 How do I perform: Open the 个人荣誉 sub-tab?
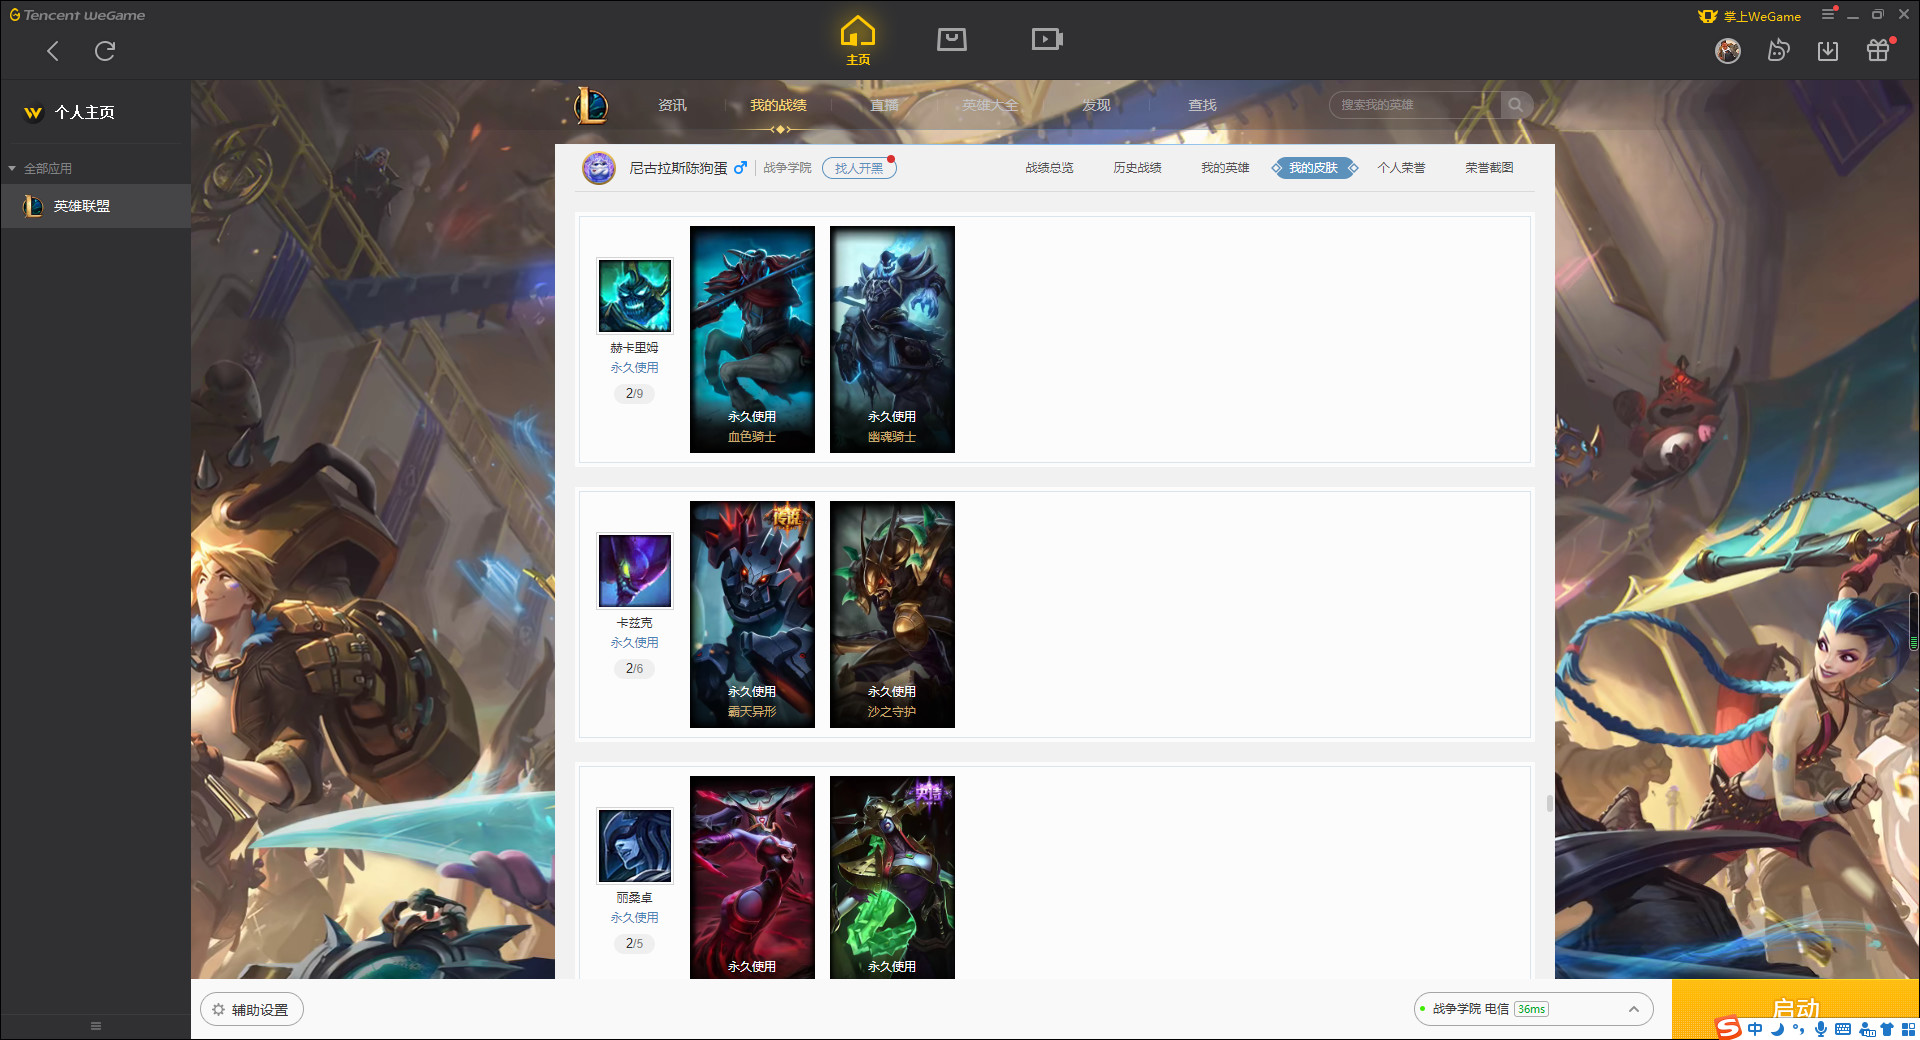[1401, 168]
